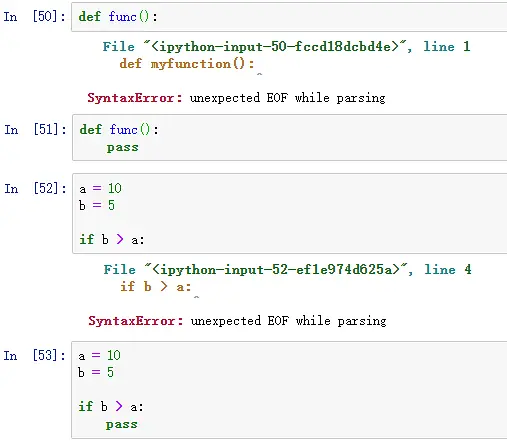This screenshot has height=442, width=507.
Task: Click traceback text 'ipython-input-50-fccd18dcbd4e'
Action: (x=275, y=47)
